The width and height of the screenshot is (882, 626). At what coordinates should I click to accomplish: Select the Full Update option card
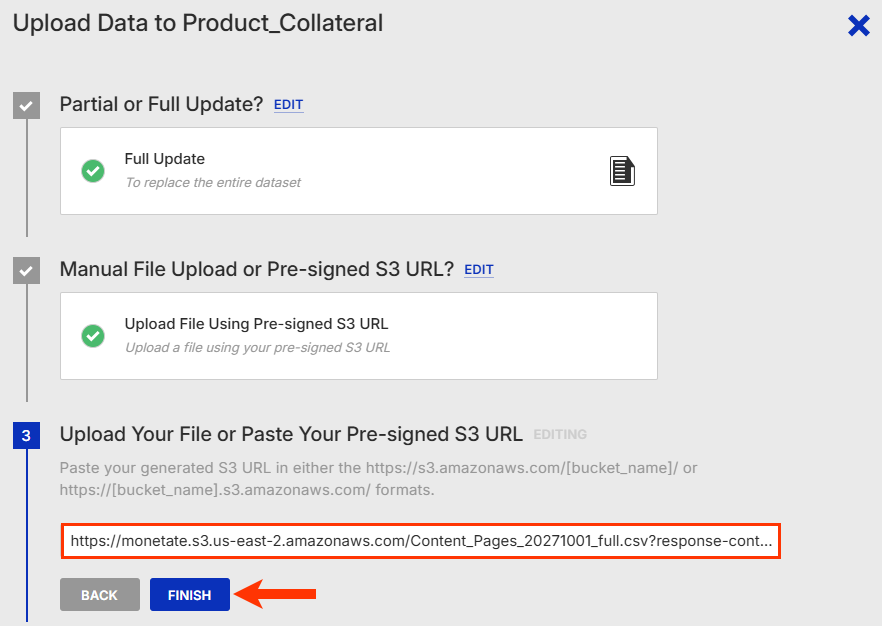coord(358,171)
